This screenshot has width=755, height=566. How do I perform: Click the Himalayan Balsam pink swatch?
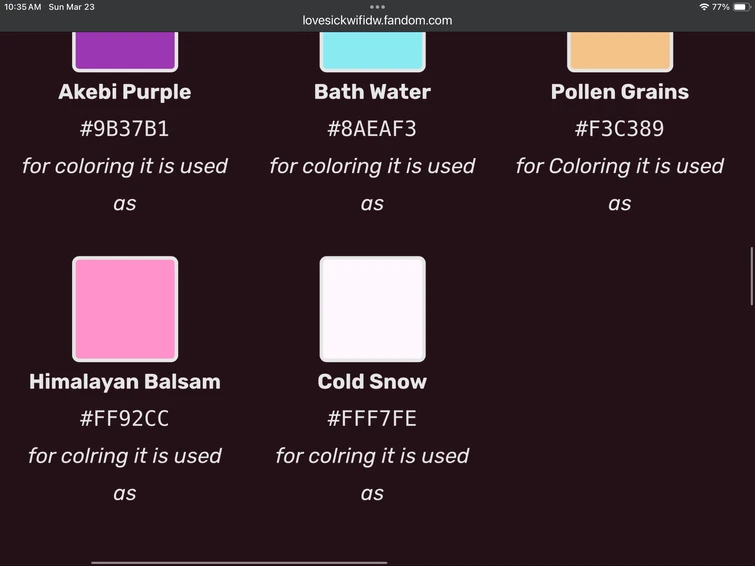[x=125, y=309]
